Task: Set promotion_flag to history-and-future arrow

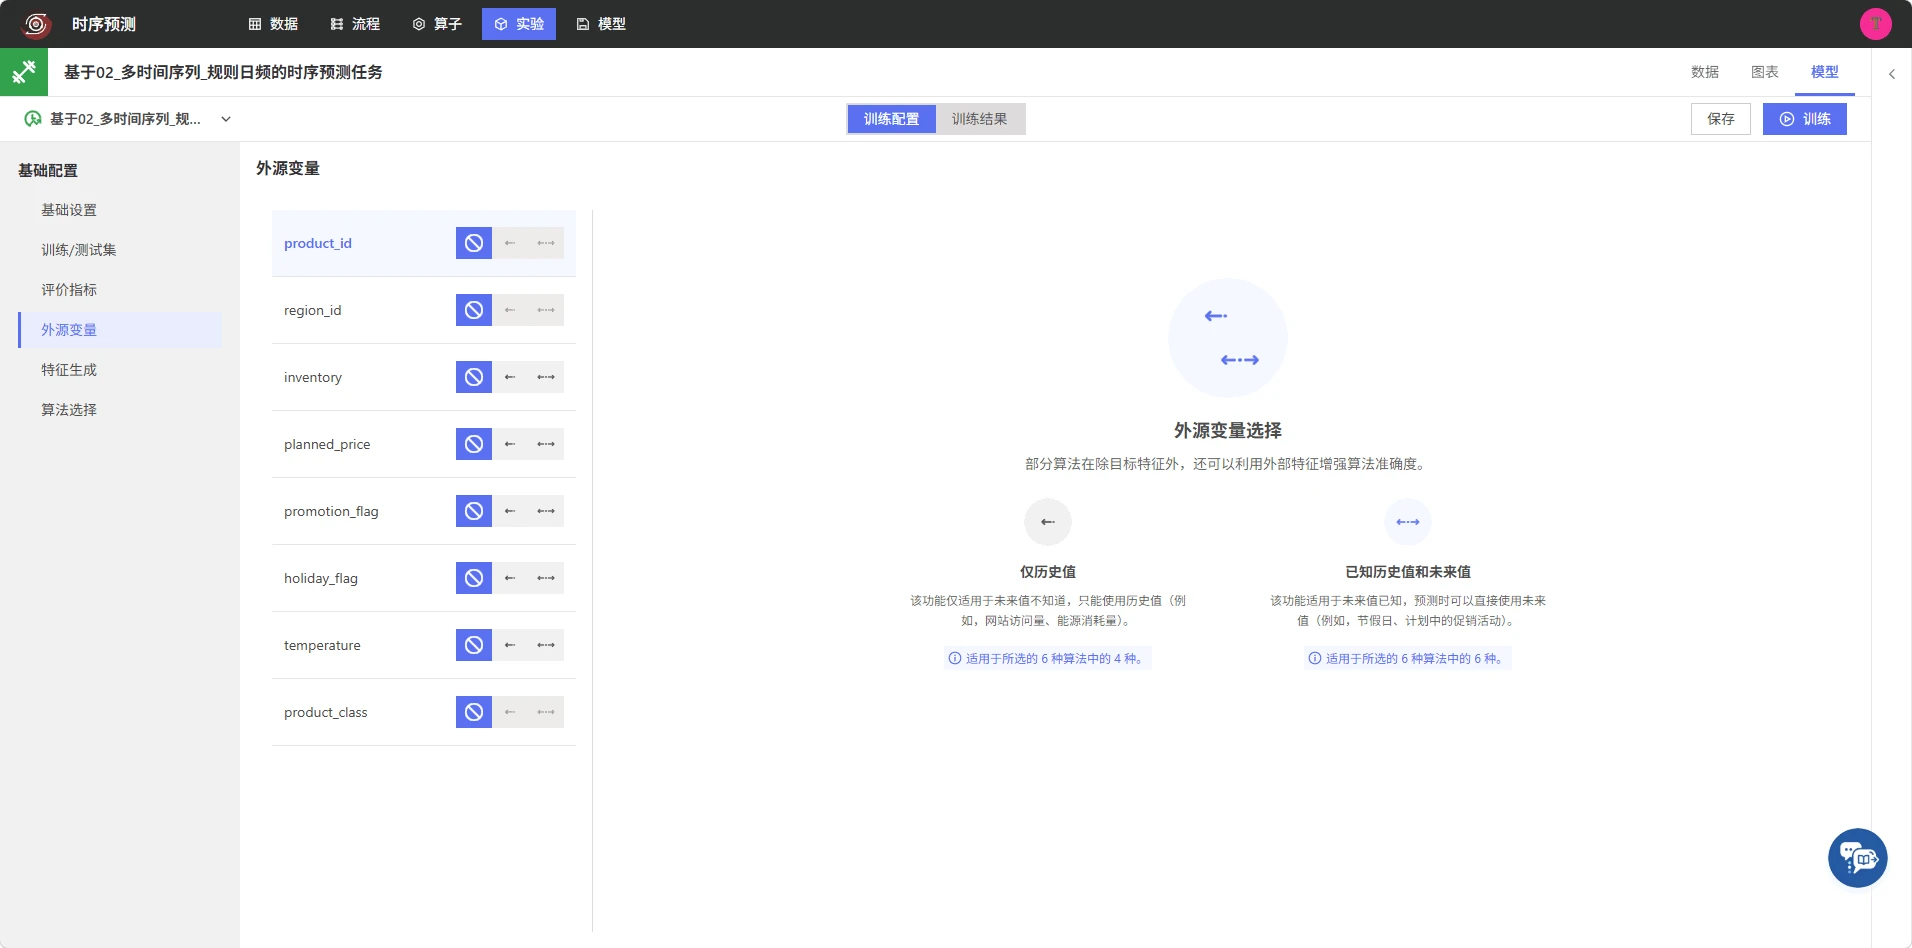Action: point(546,511)
